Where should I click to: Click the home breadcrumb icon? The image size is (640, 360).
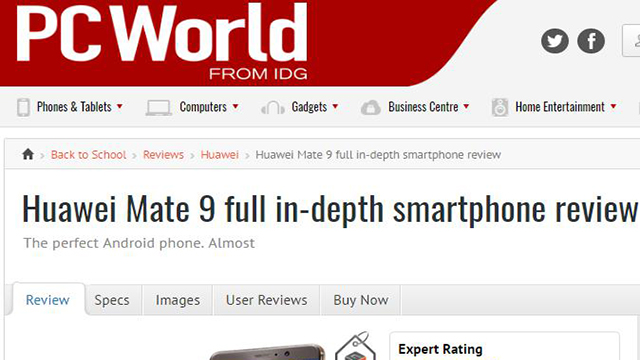[28, 154]
